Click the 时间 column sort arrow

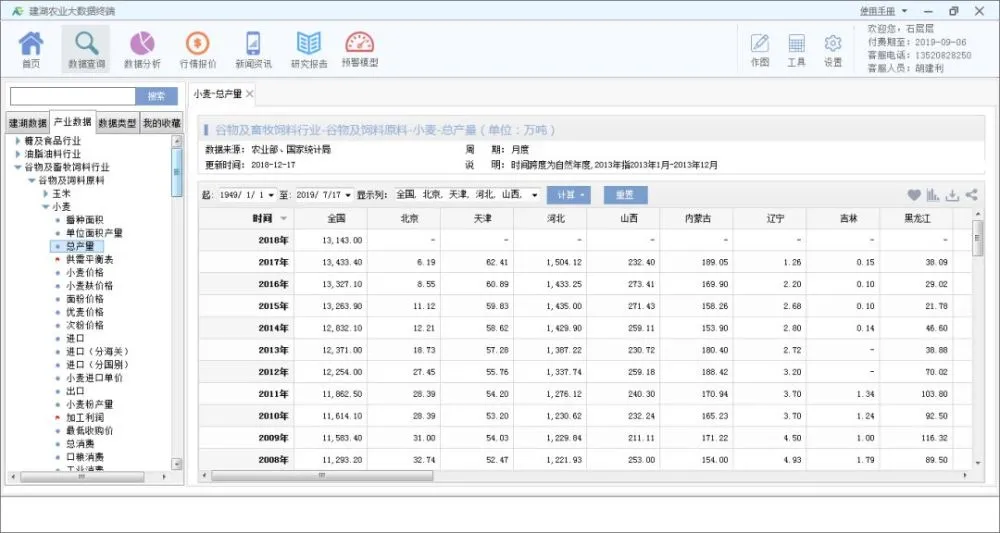coord(283,219)
